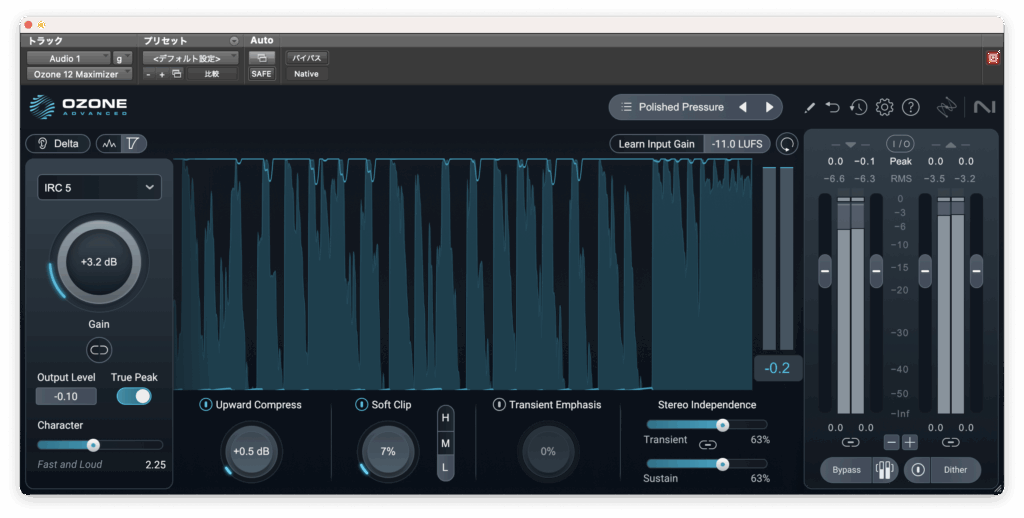Viewport: 1024px width, 518px height.
Task: Enable the Transient Emphasis power button
Action: [x=499, y=405]
